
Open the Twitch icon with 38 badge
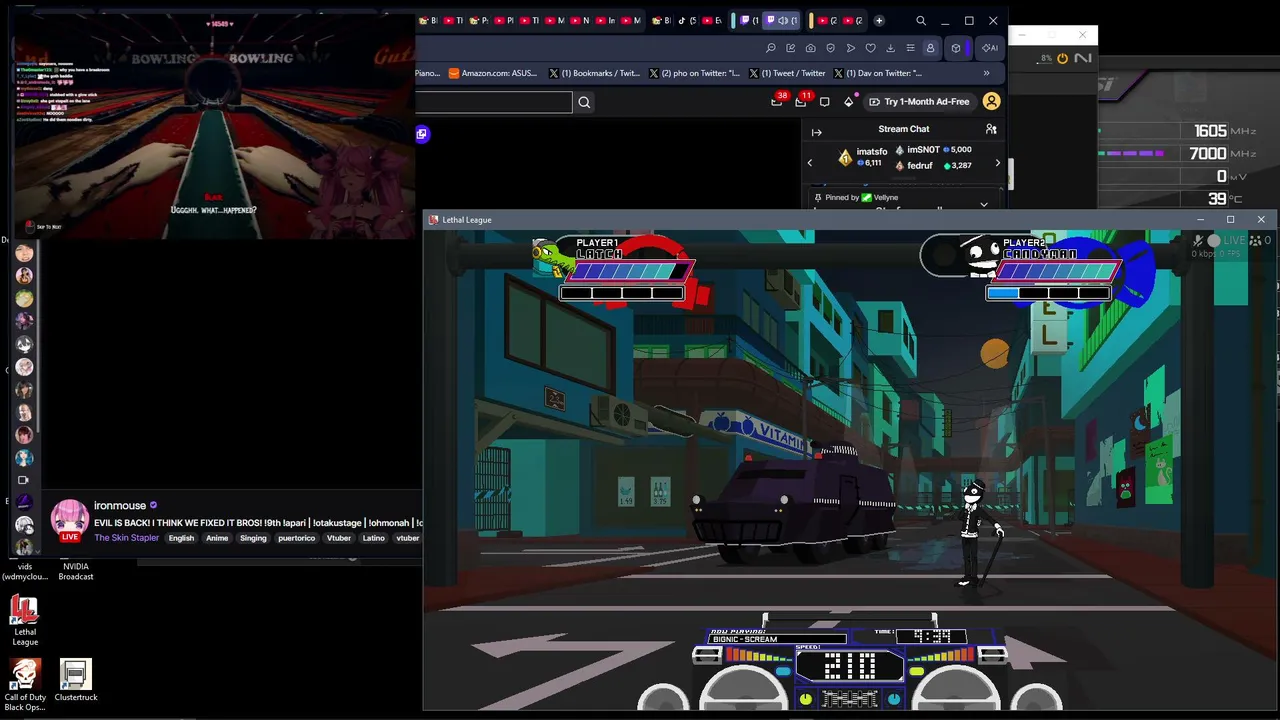click(x=778, y=101)
